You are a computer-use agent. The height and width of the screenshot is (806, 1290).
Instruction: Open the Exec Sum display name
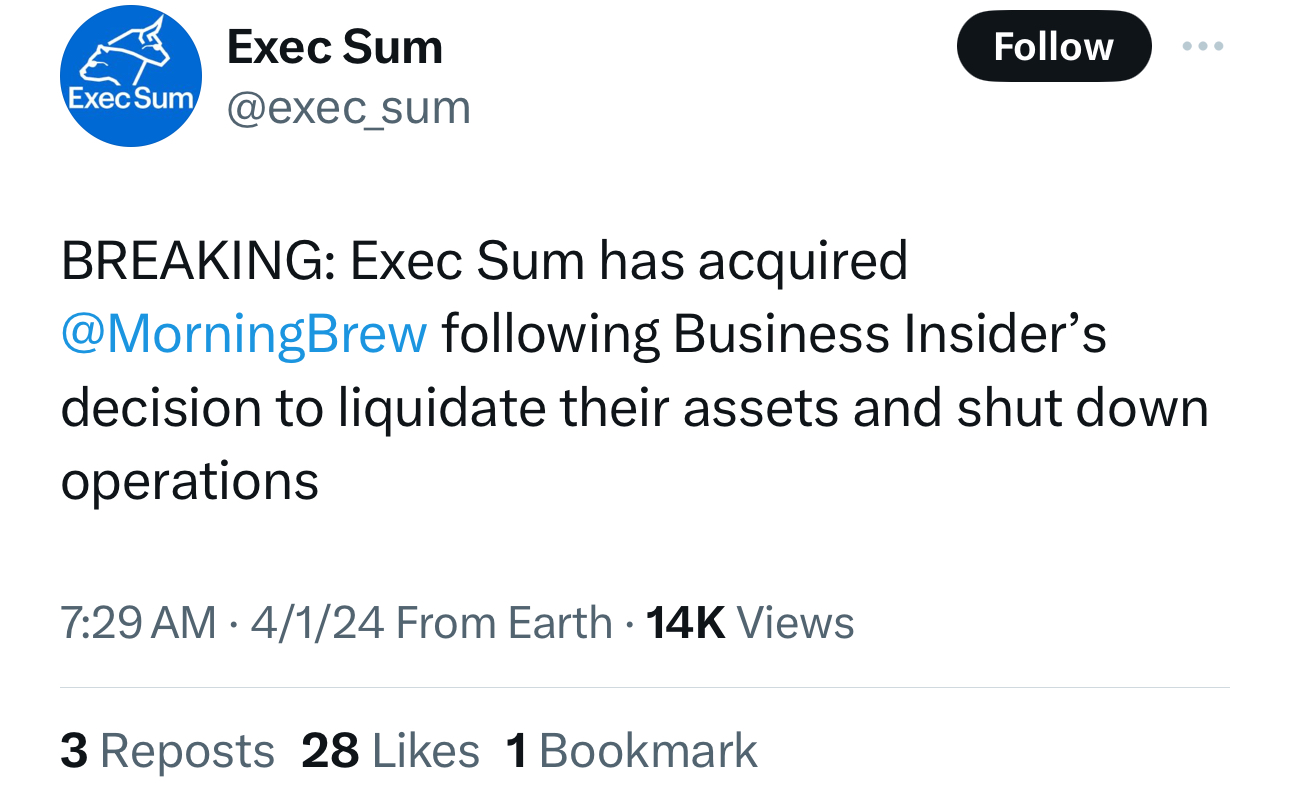[x=335, y=47]
